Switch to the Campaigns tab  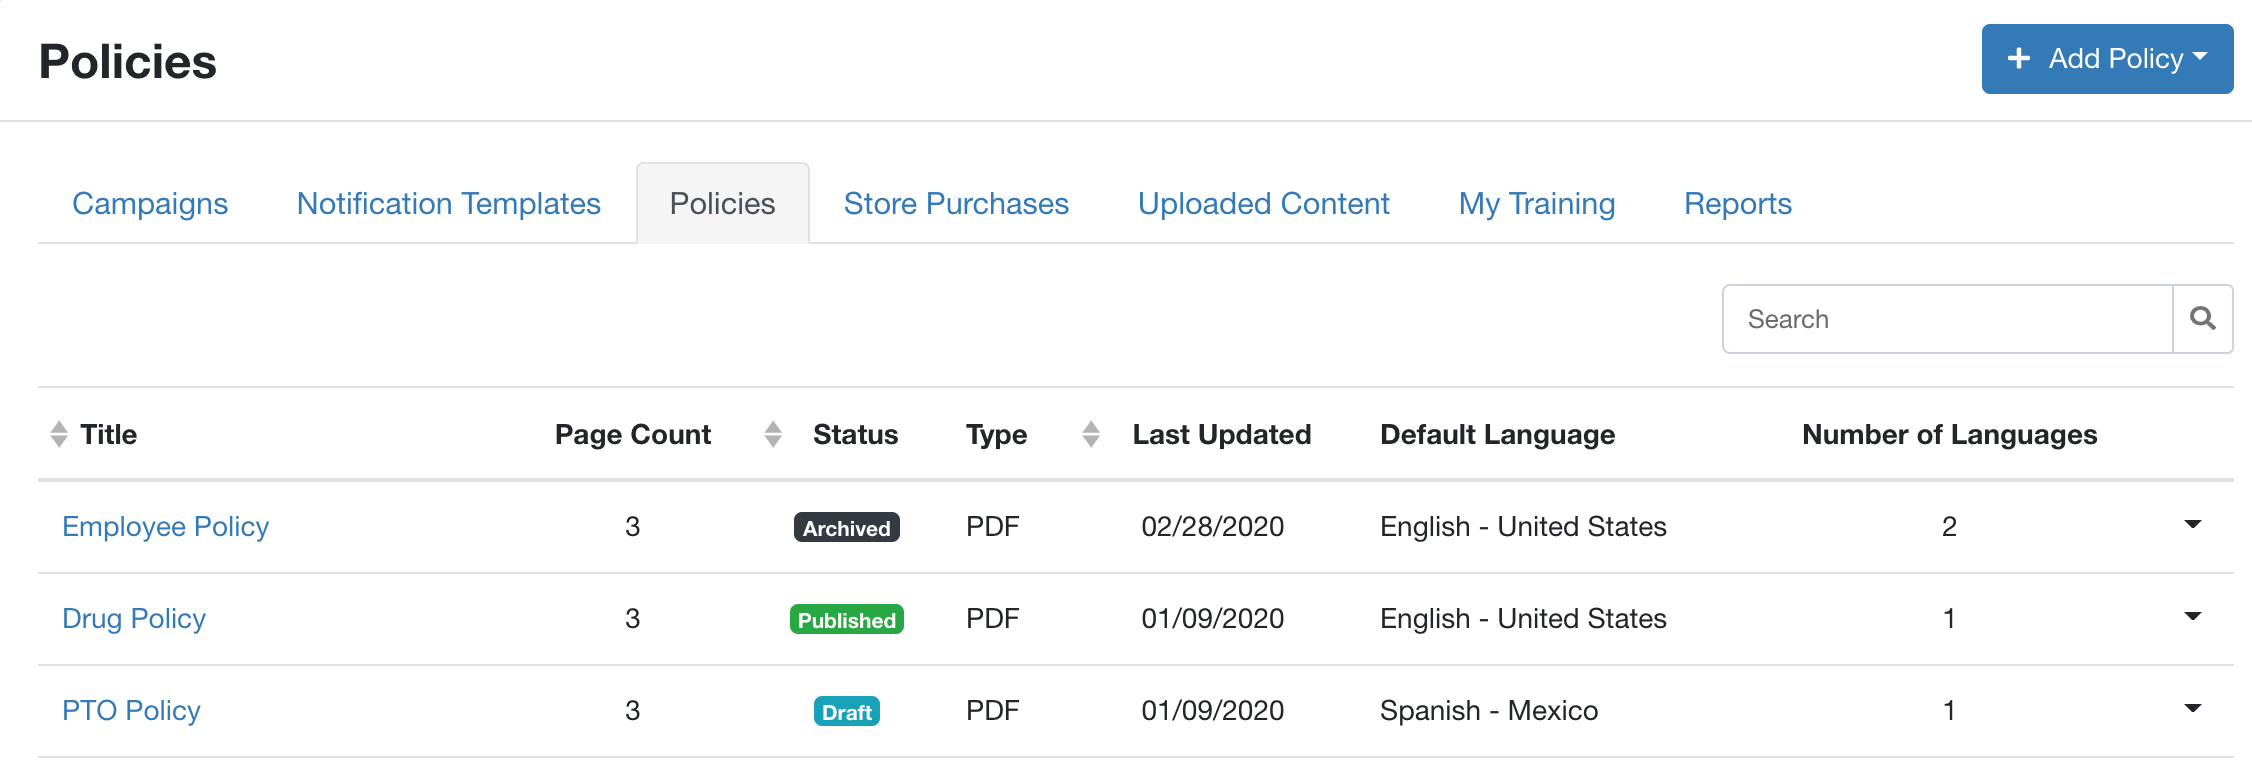pyautogui.click(x=150, y=204)
